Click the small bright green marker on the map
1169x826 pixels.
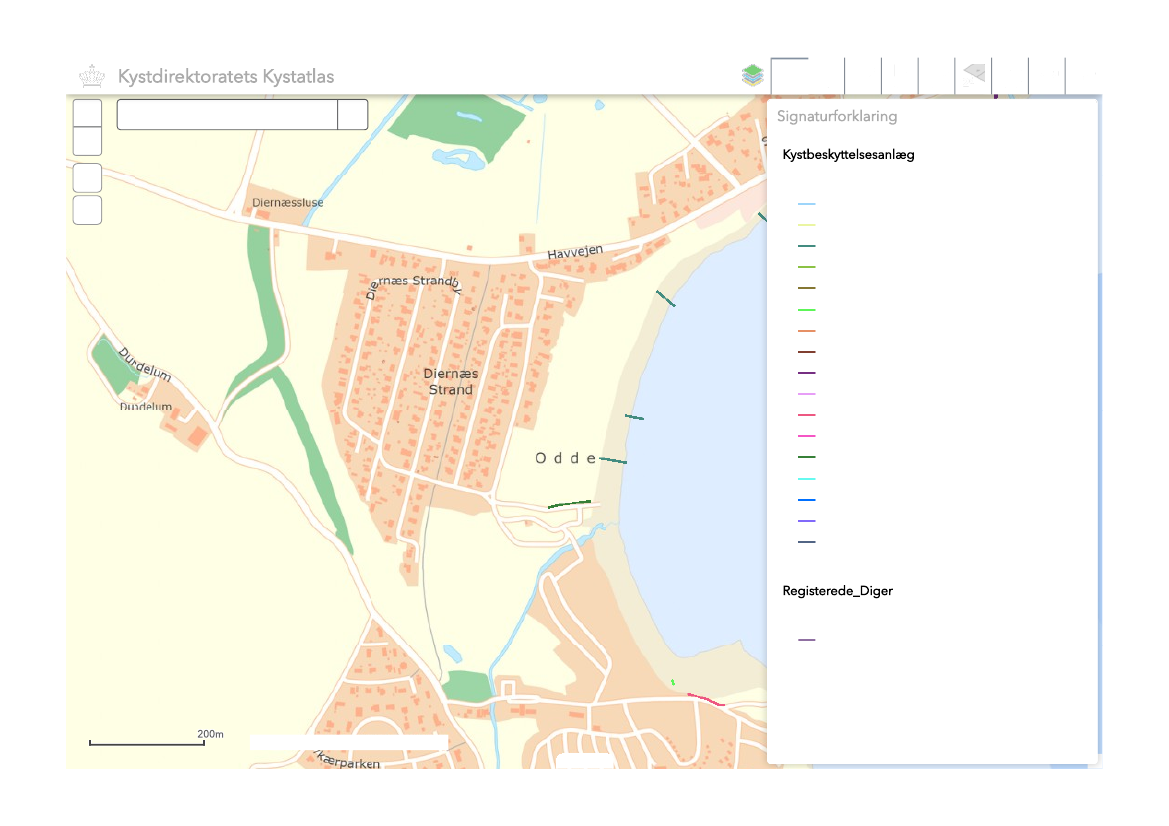tap(672, 682)
